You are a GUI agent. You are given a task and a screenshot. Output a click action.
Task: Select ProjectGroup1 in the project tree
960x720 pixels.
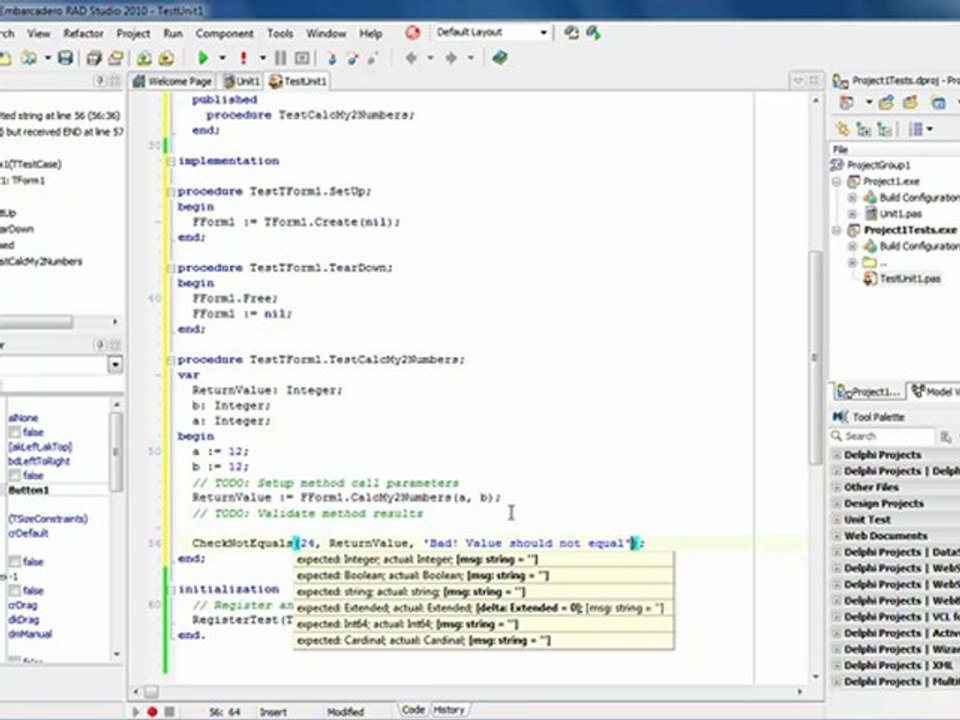[878, 165]
